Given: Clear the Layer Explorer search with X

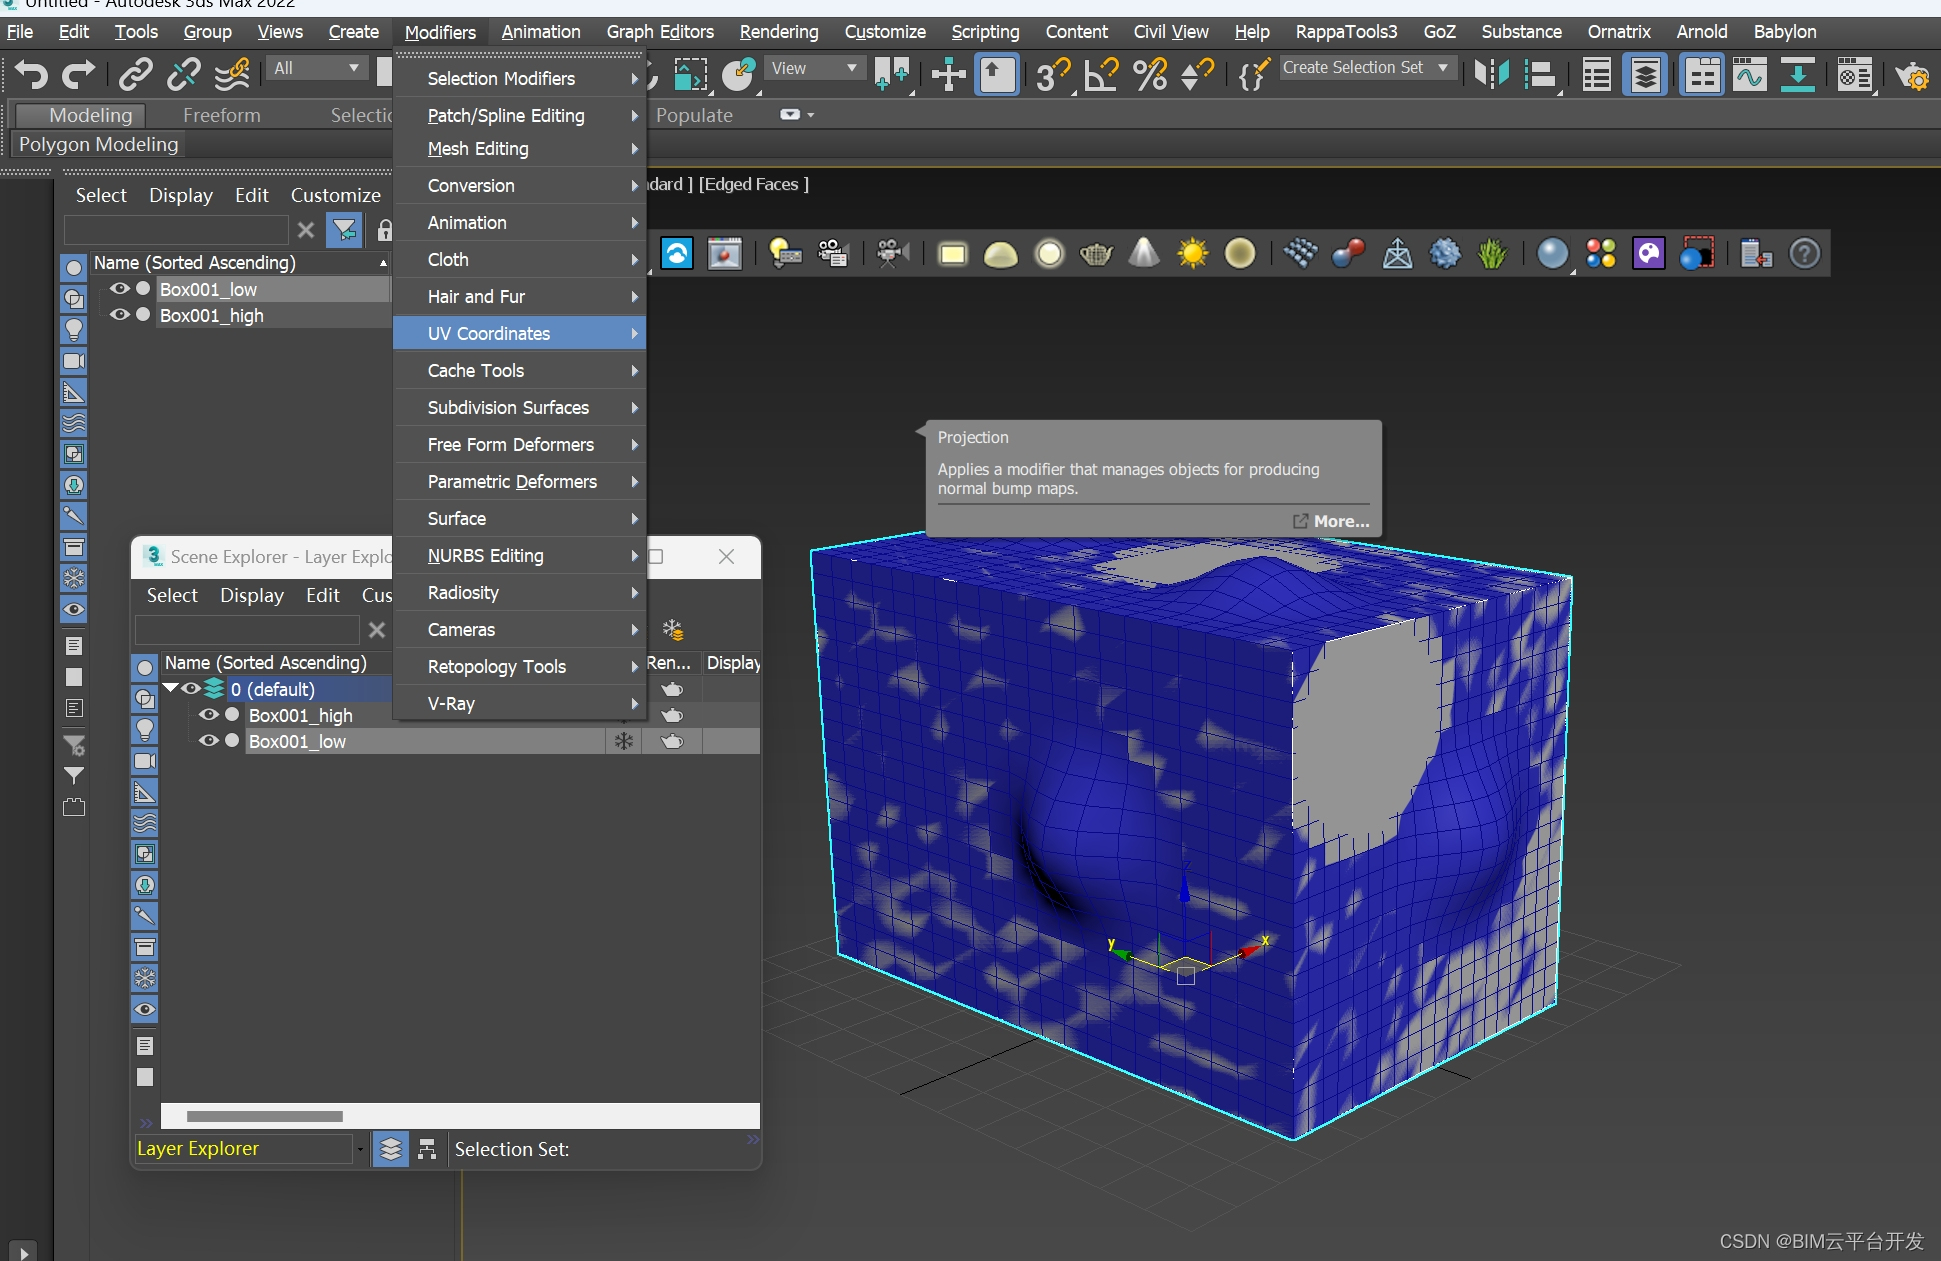Looking at the screenshot, I should pos(377,630).
